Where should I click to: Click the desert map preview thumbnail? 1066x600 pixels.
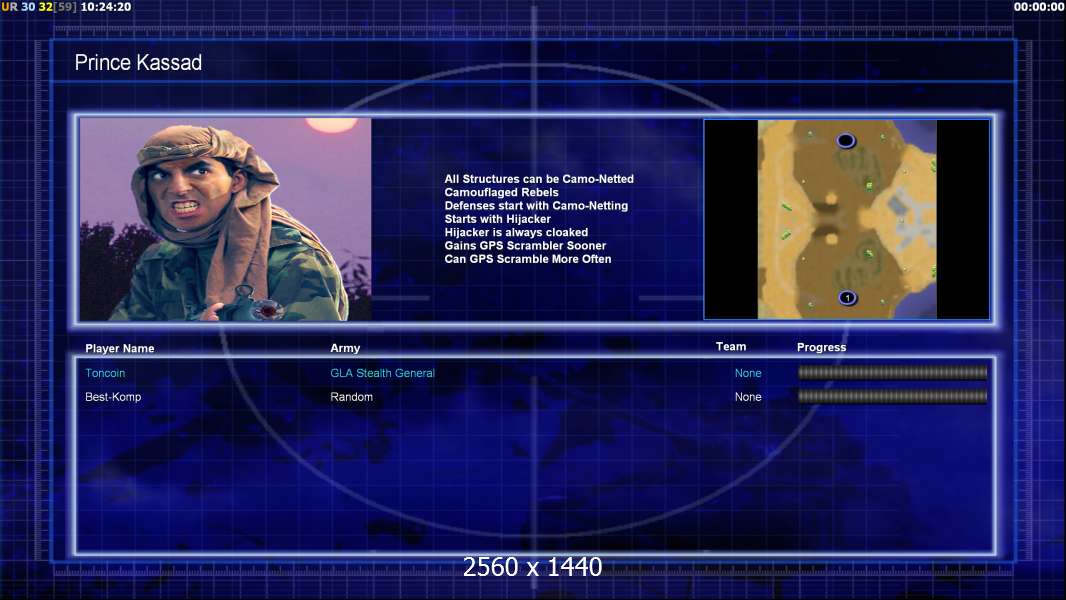tap(846, 219)
